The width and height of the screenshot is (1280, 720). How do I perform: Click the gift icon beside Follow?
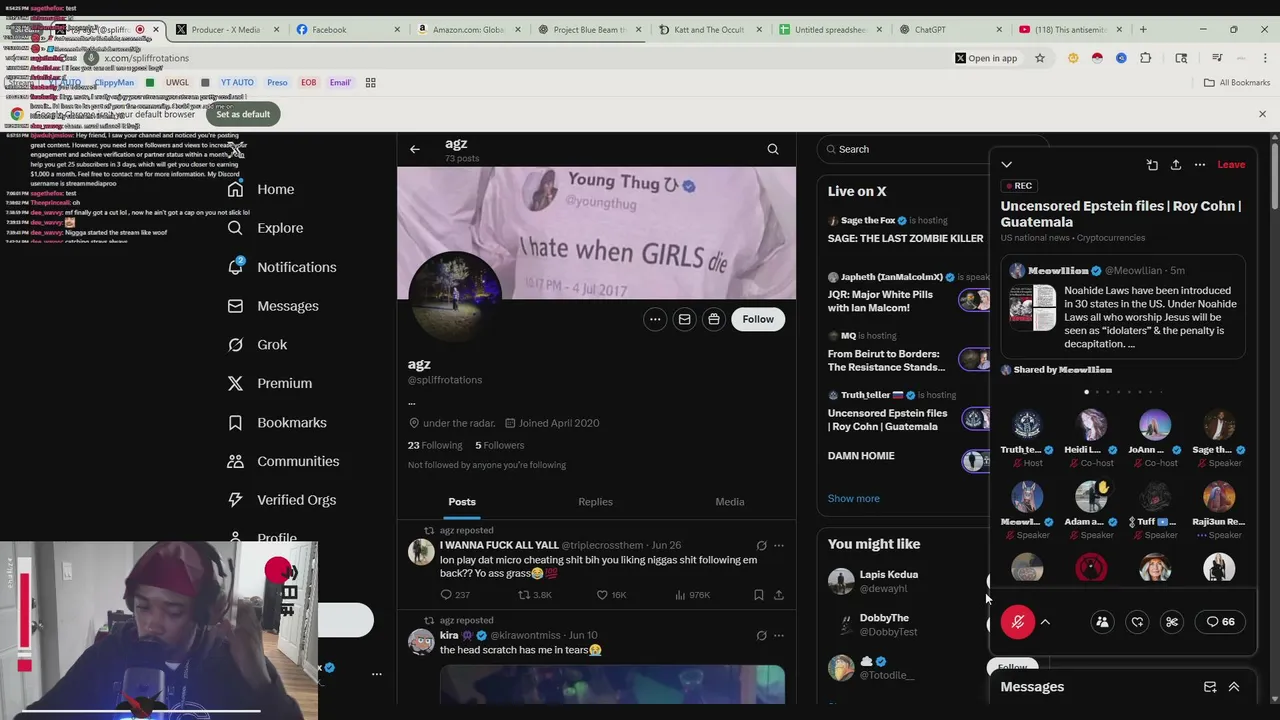pos(713,319)
